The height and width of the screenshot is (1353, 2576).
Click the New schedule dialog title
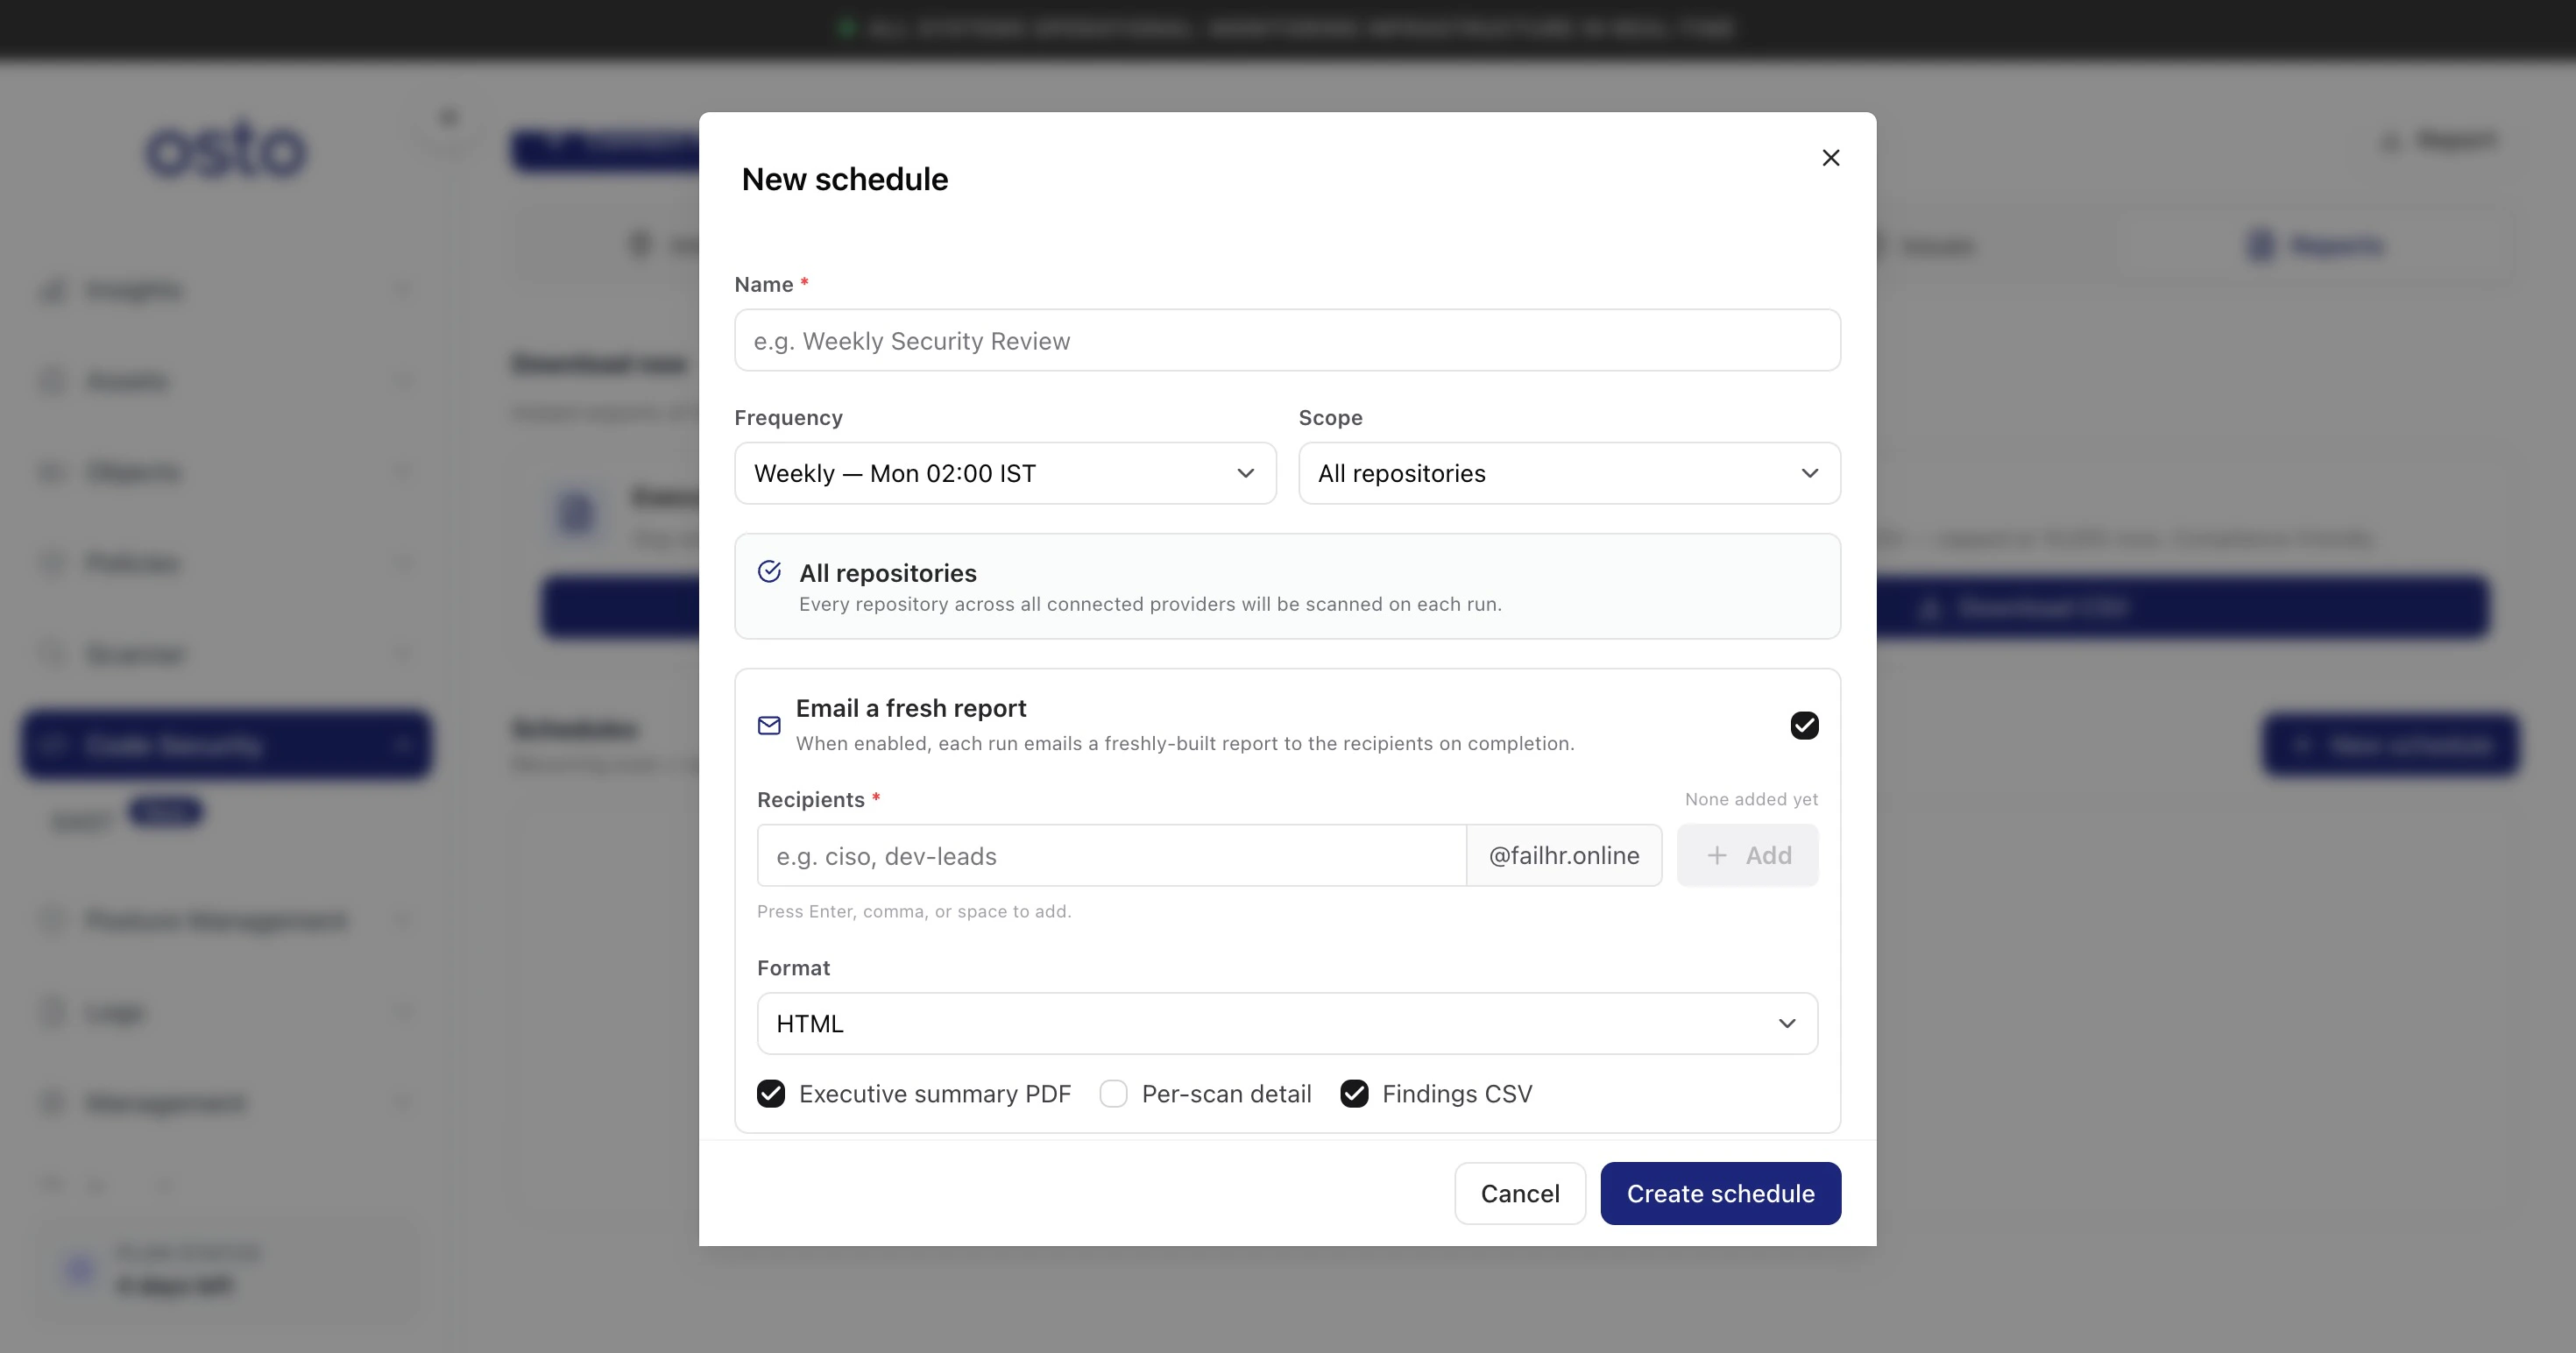(x=845, y=179)
